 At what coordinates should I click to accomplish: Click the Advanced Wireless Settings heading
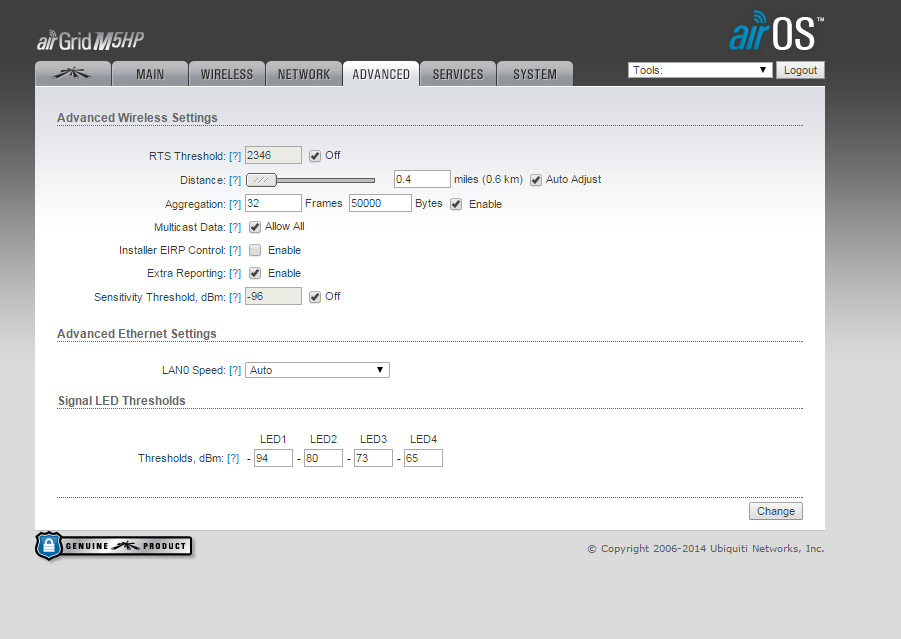pos(137,118)
